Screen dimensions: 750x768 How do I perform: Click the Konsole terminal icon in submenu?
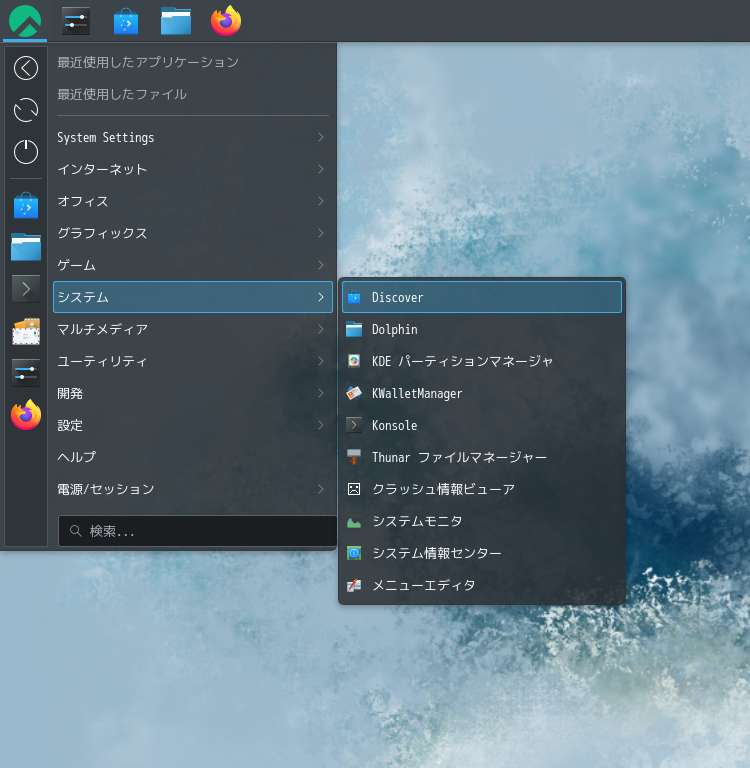point(354,425)
